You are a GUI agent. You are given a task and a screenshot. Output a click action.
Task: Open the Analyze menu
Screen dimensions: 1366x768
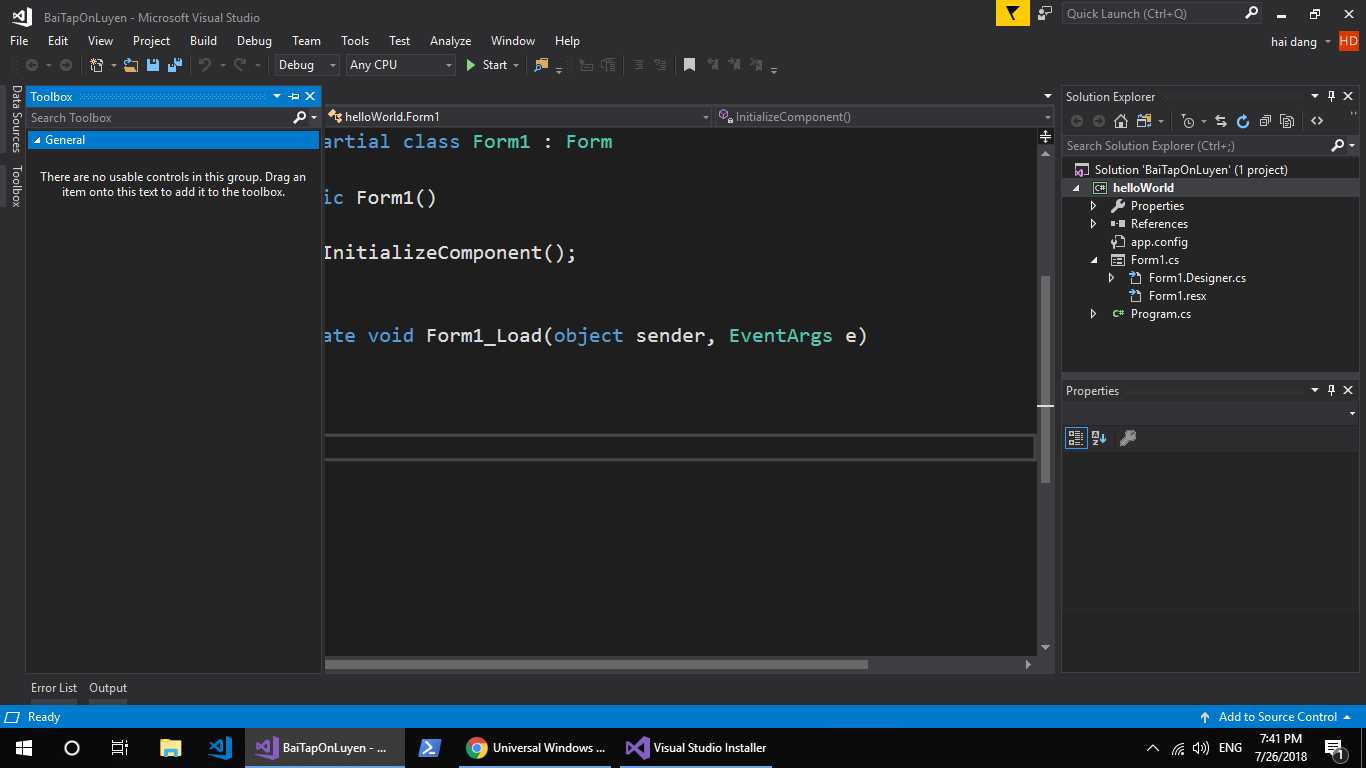pos(450,41)
